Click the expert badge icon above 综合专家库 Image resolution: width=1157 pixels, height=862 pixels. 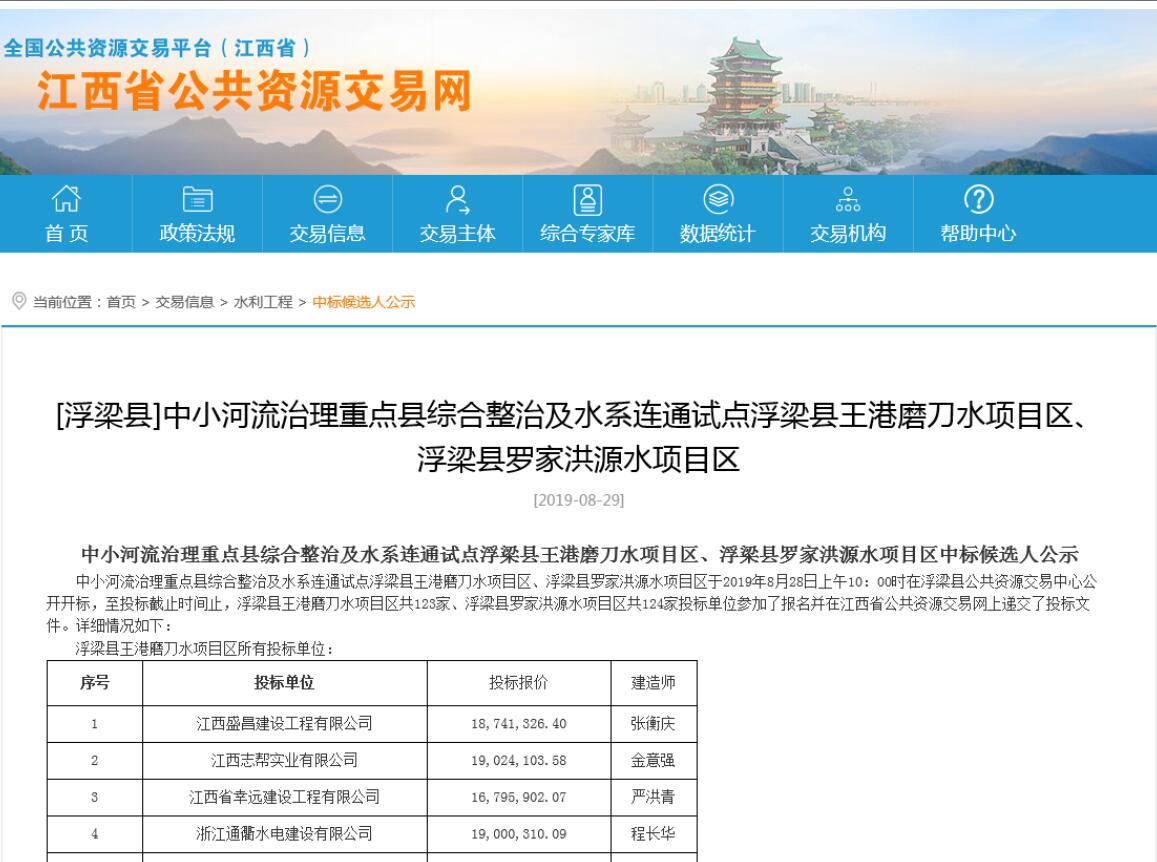point(587,199)
